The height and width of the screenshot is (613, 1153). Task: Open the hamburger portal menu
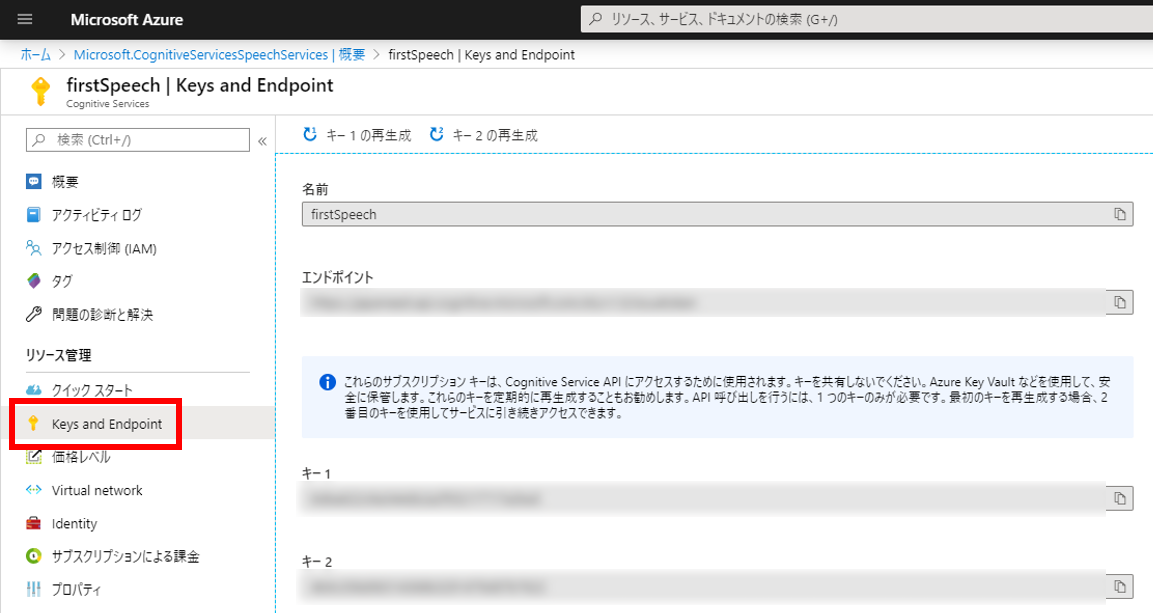click(25, 19)
